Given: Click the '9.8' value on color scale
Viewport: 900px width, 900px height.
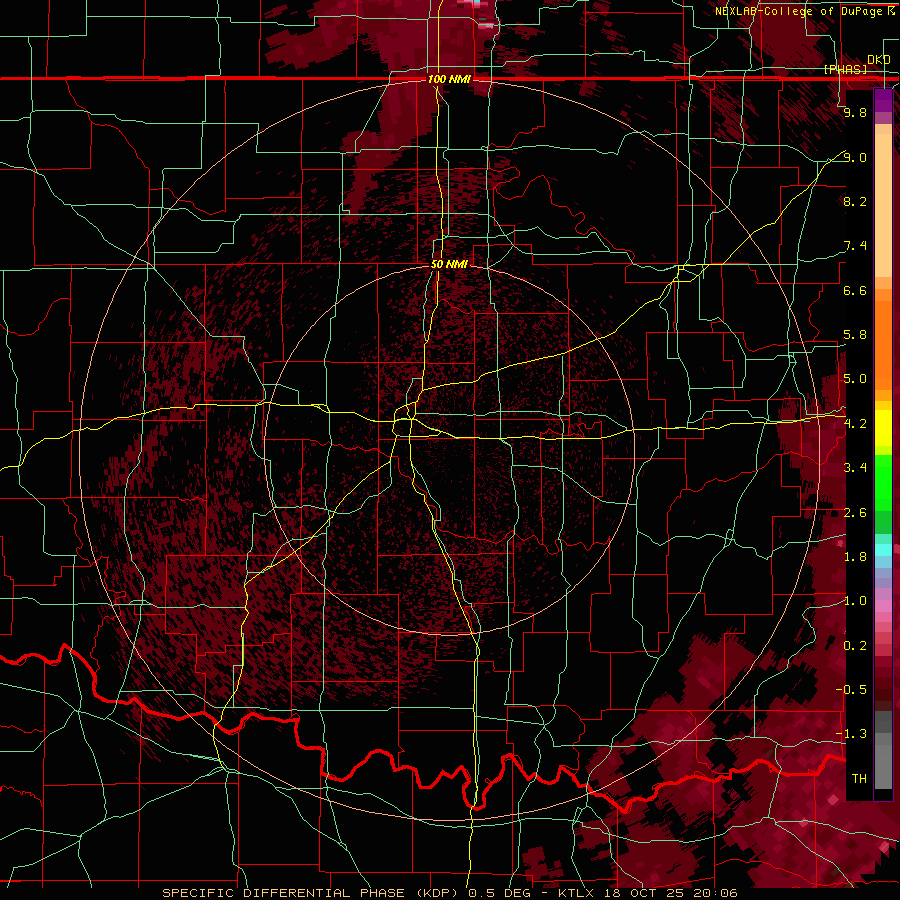Looking at the screenshot, I should (855, 112).
